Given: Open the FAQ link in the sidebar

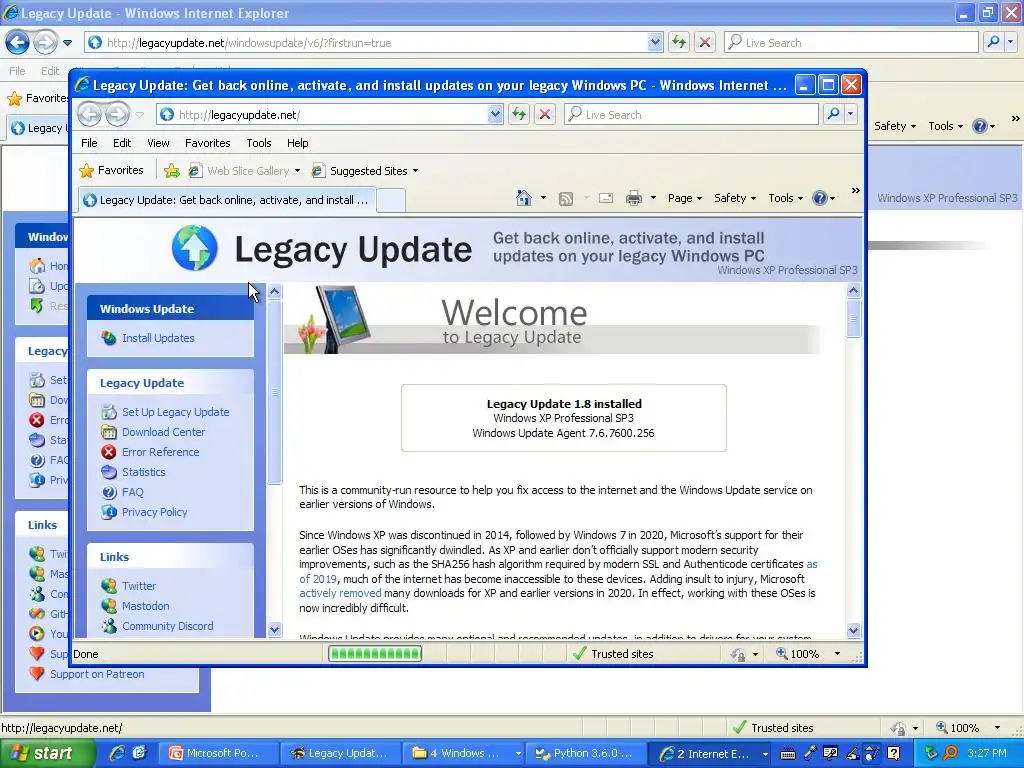Looking at the screenshot, I should [x=133, y=492].
